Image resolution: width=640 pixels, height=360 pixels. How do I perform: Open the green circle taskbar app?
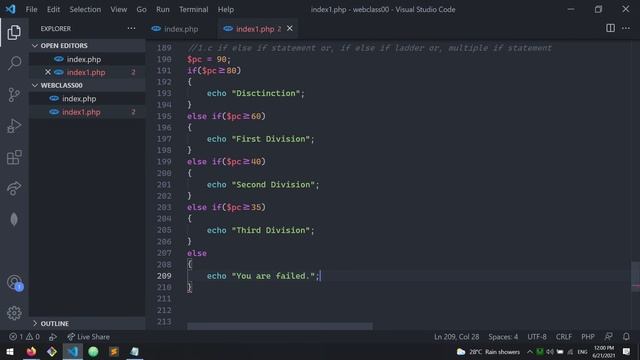(93, 351)
